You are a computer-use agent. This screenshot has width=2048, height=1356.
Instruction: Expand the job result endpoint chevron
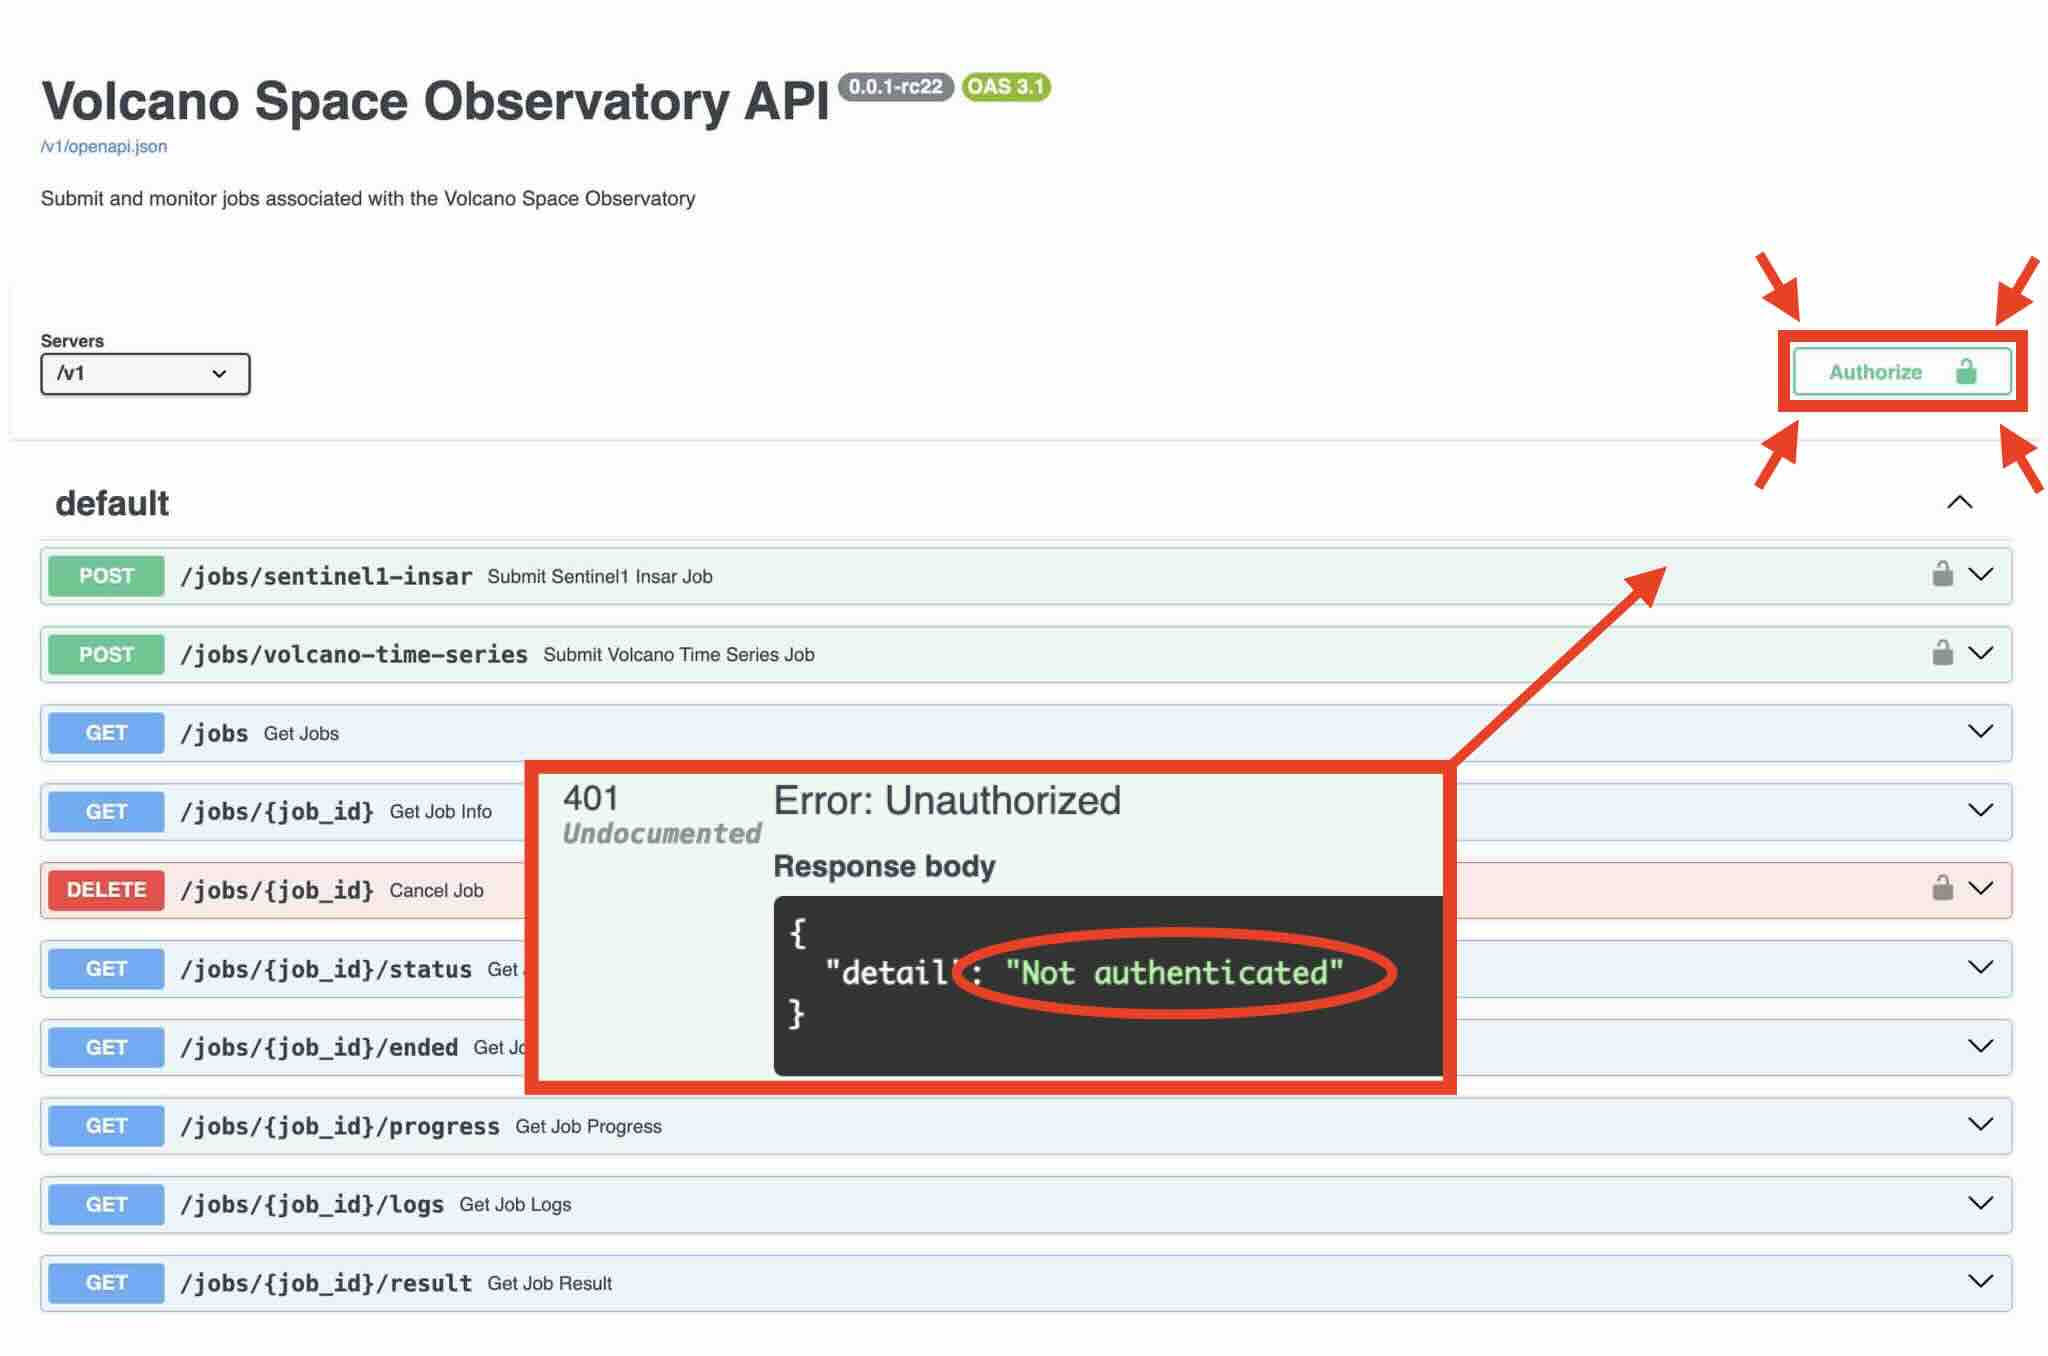coord(1980,1282)
